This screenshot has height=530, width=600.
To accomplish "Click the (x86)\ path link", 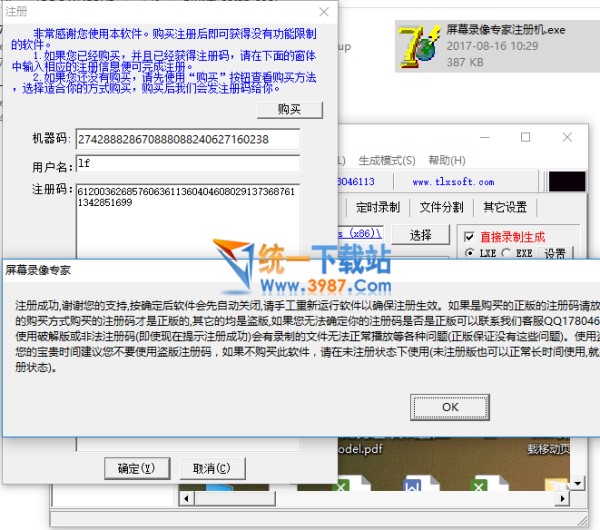I will [360, 233].
